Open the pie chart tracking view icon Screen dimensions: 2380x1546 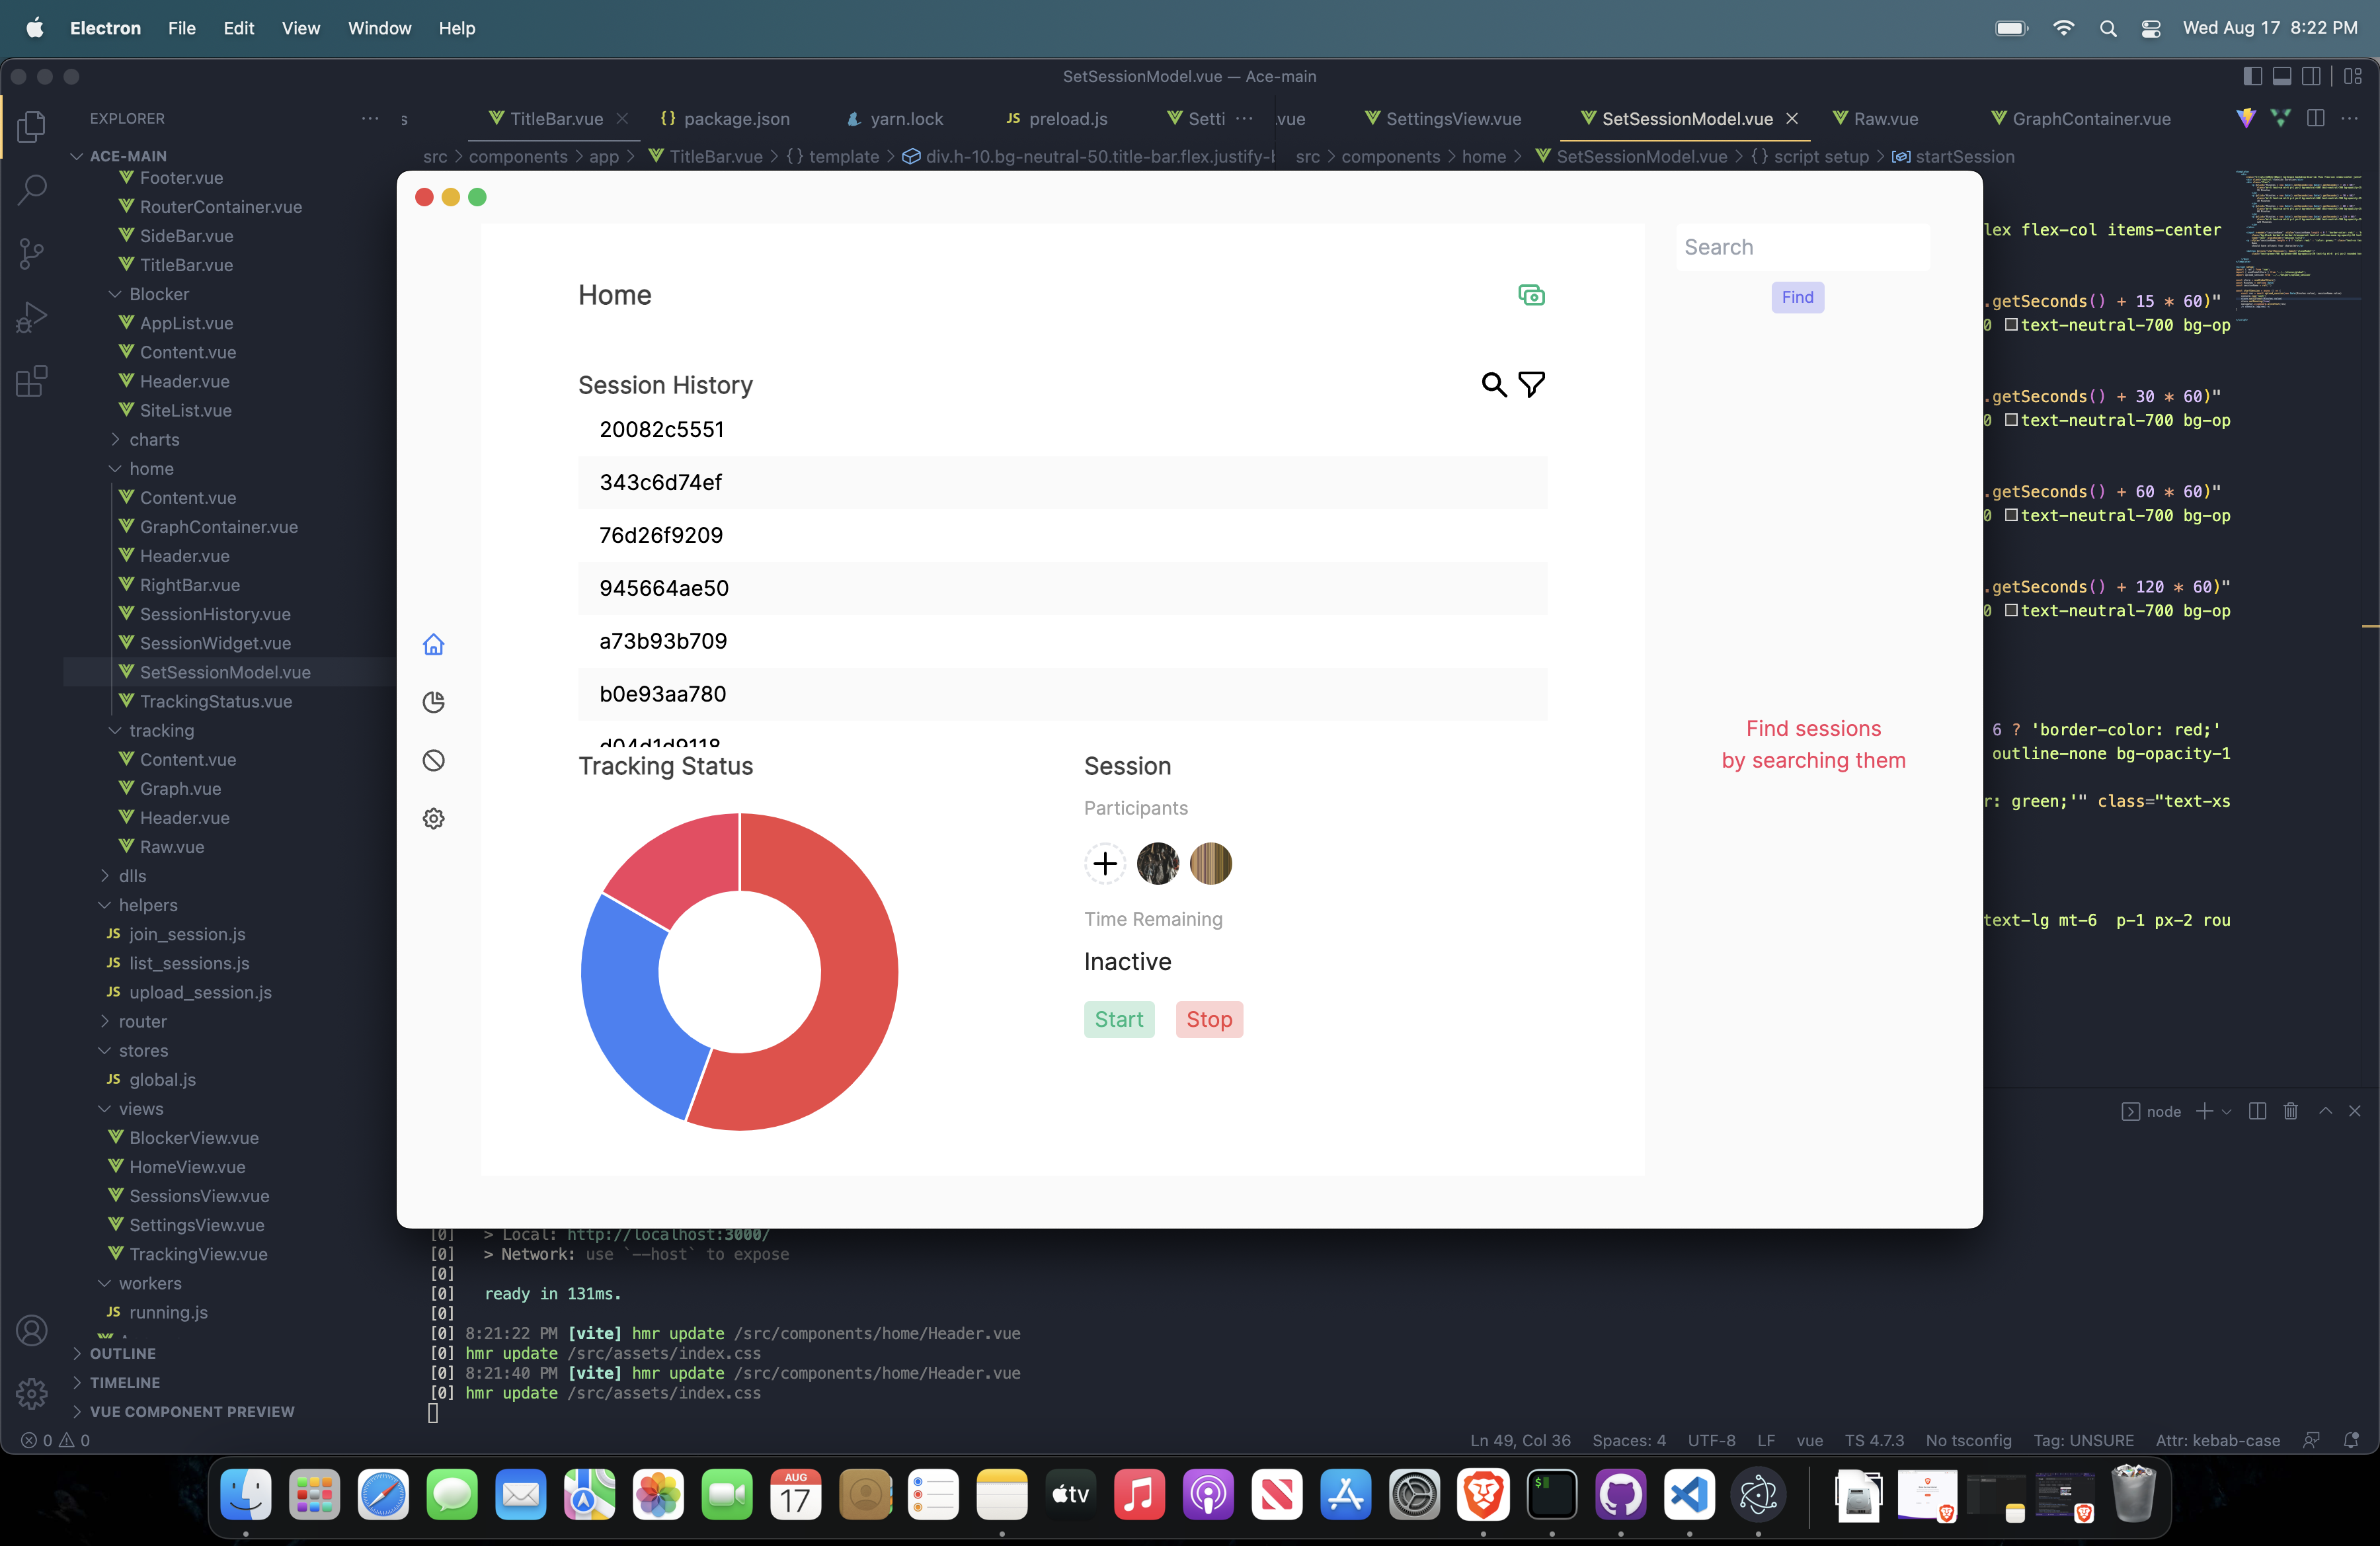(x=433, y=702)
